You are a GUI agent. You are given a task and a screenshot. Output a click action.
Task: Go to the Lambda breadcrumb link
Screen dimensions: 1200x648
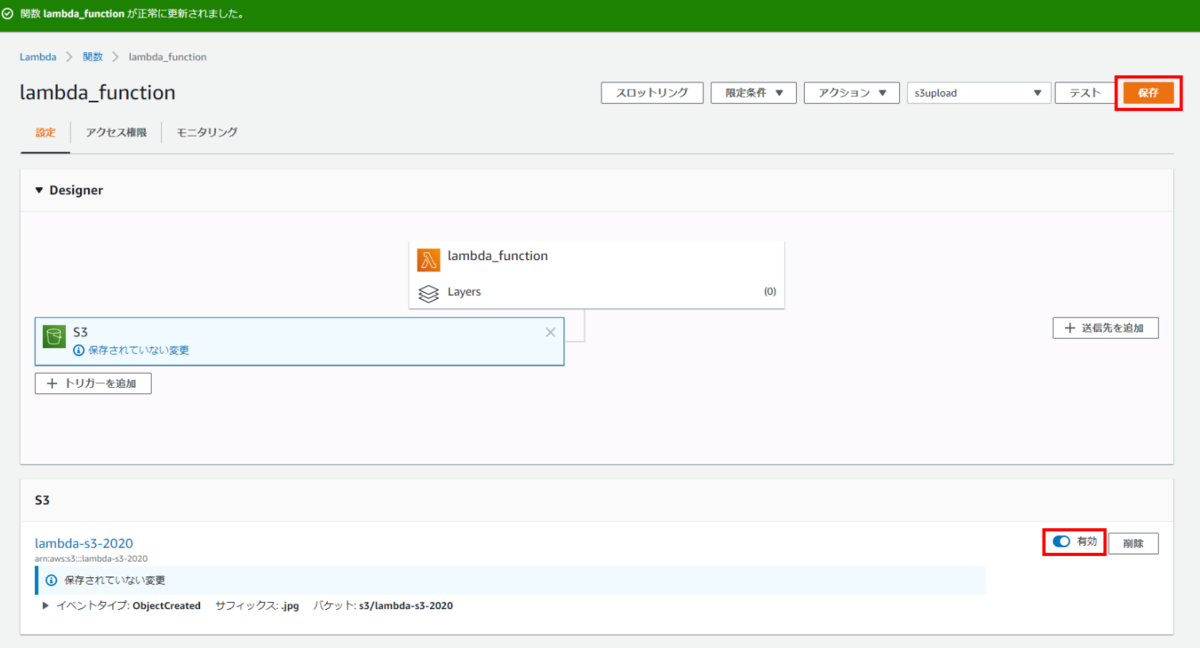pyautogui.click(x=38, y=57)
